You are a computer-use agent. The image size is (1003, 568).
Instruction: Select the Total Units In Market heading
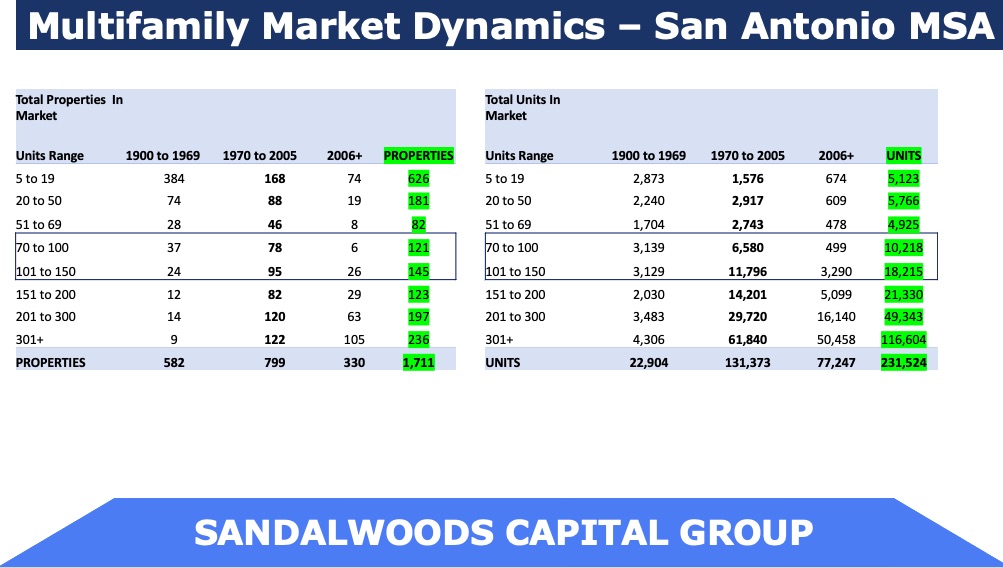click(x=523, y=108)
